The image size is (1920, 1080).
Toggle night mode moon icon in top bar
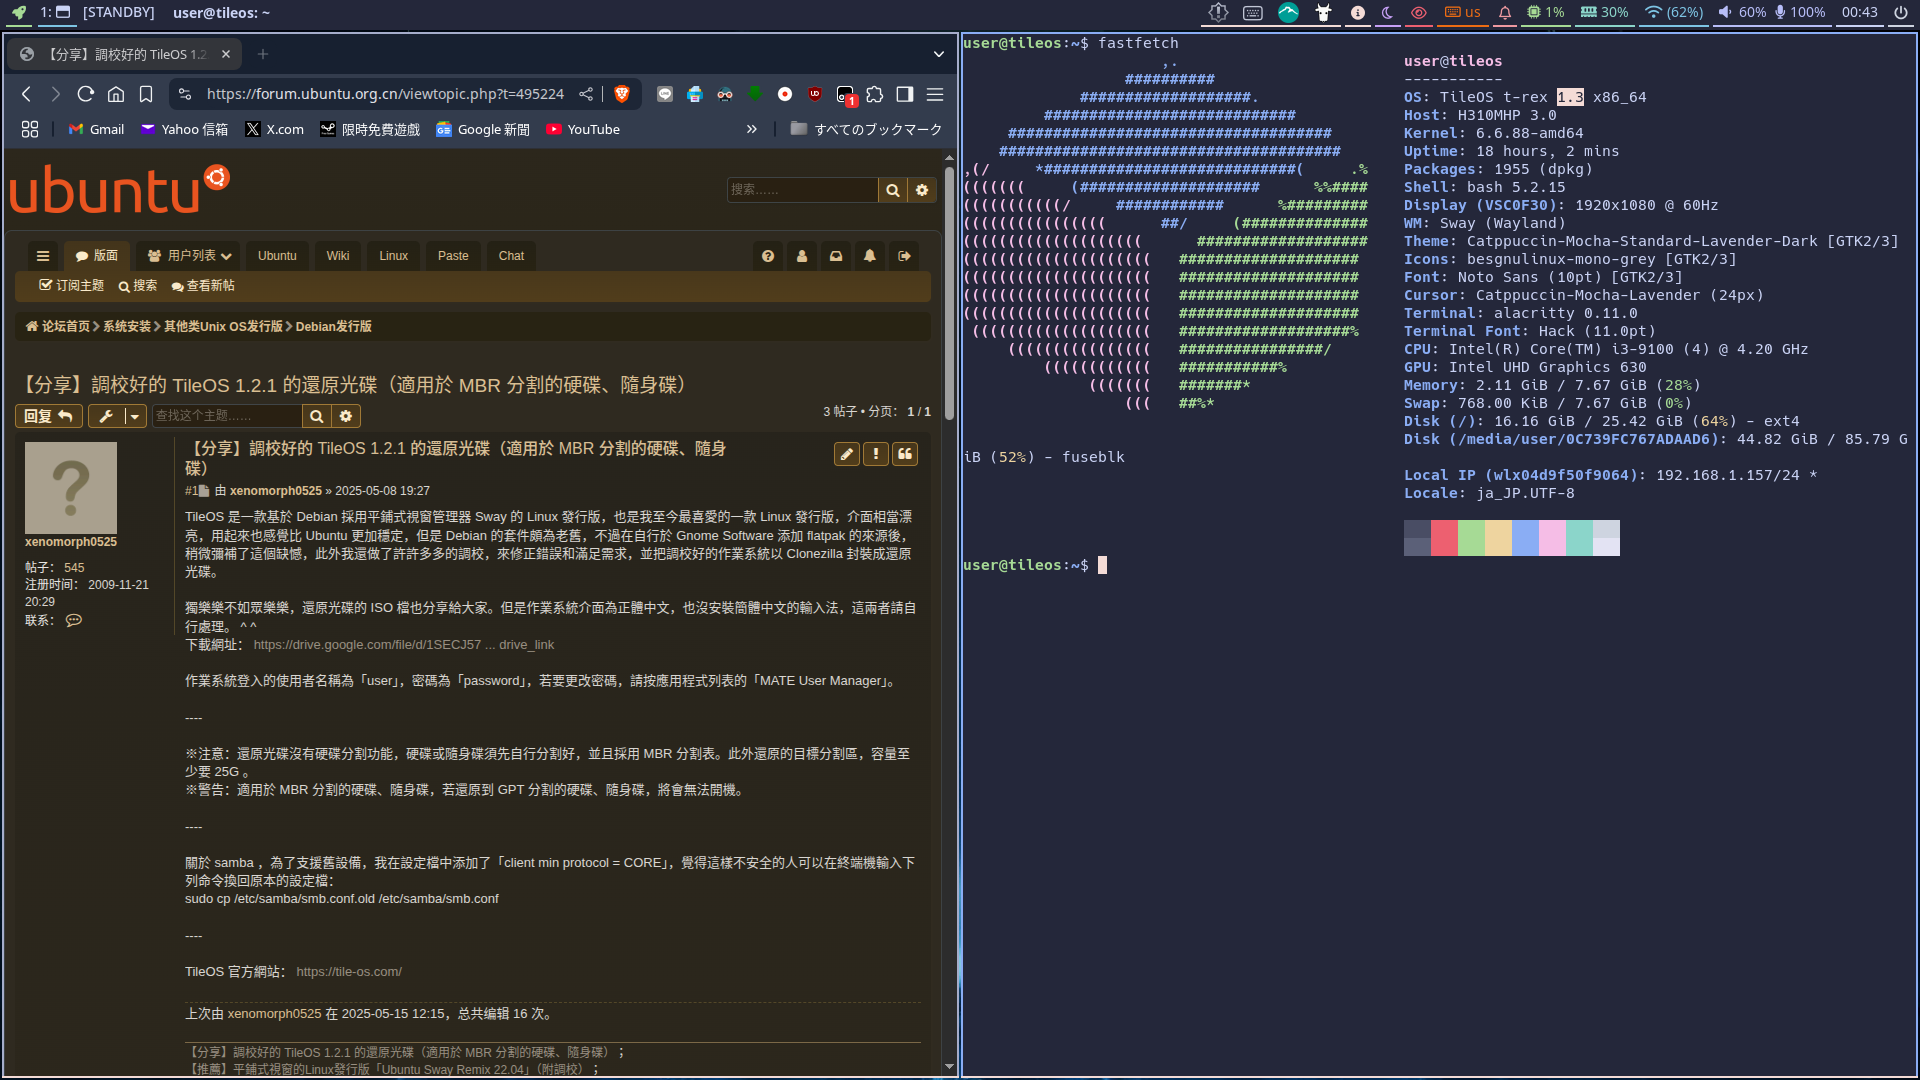coord(1387,13)
